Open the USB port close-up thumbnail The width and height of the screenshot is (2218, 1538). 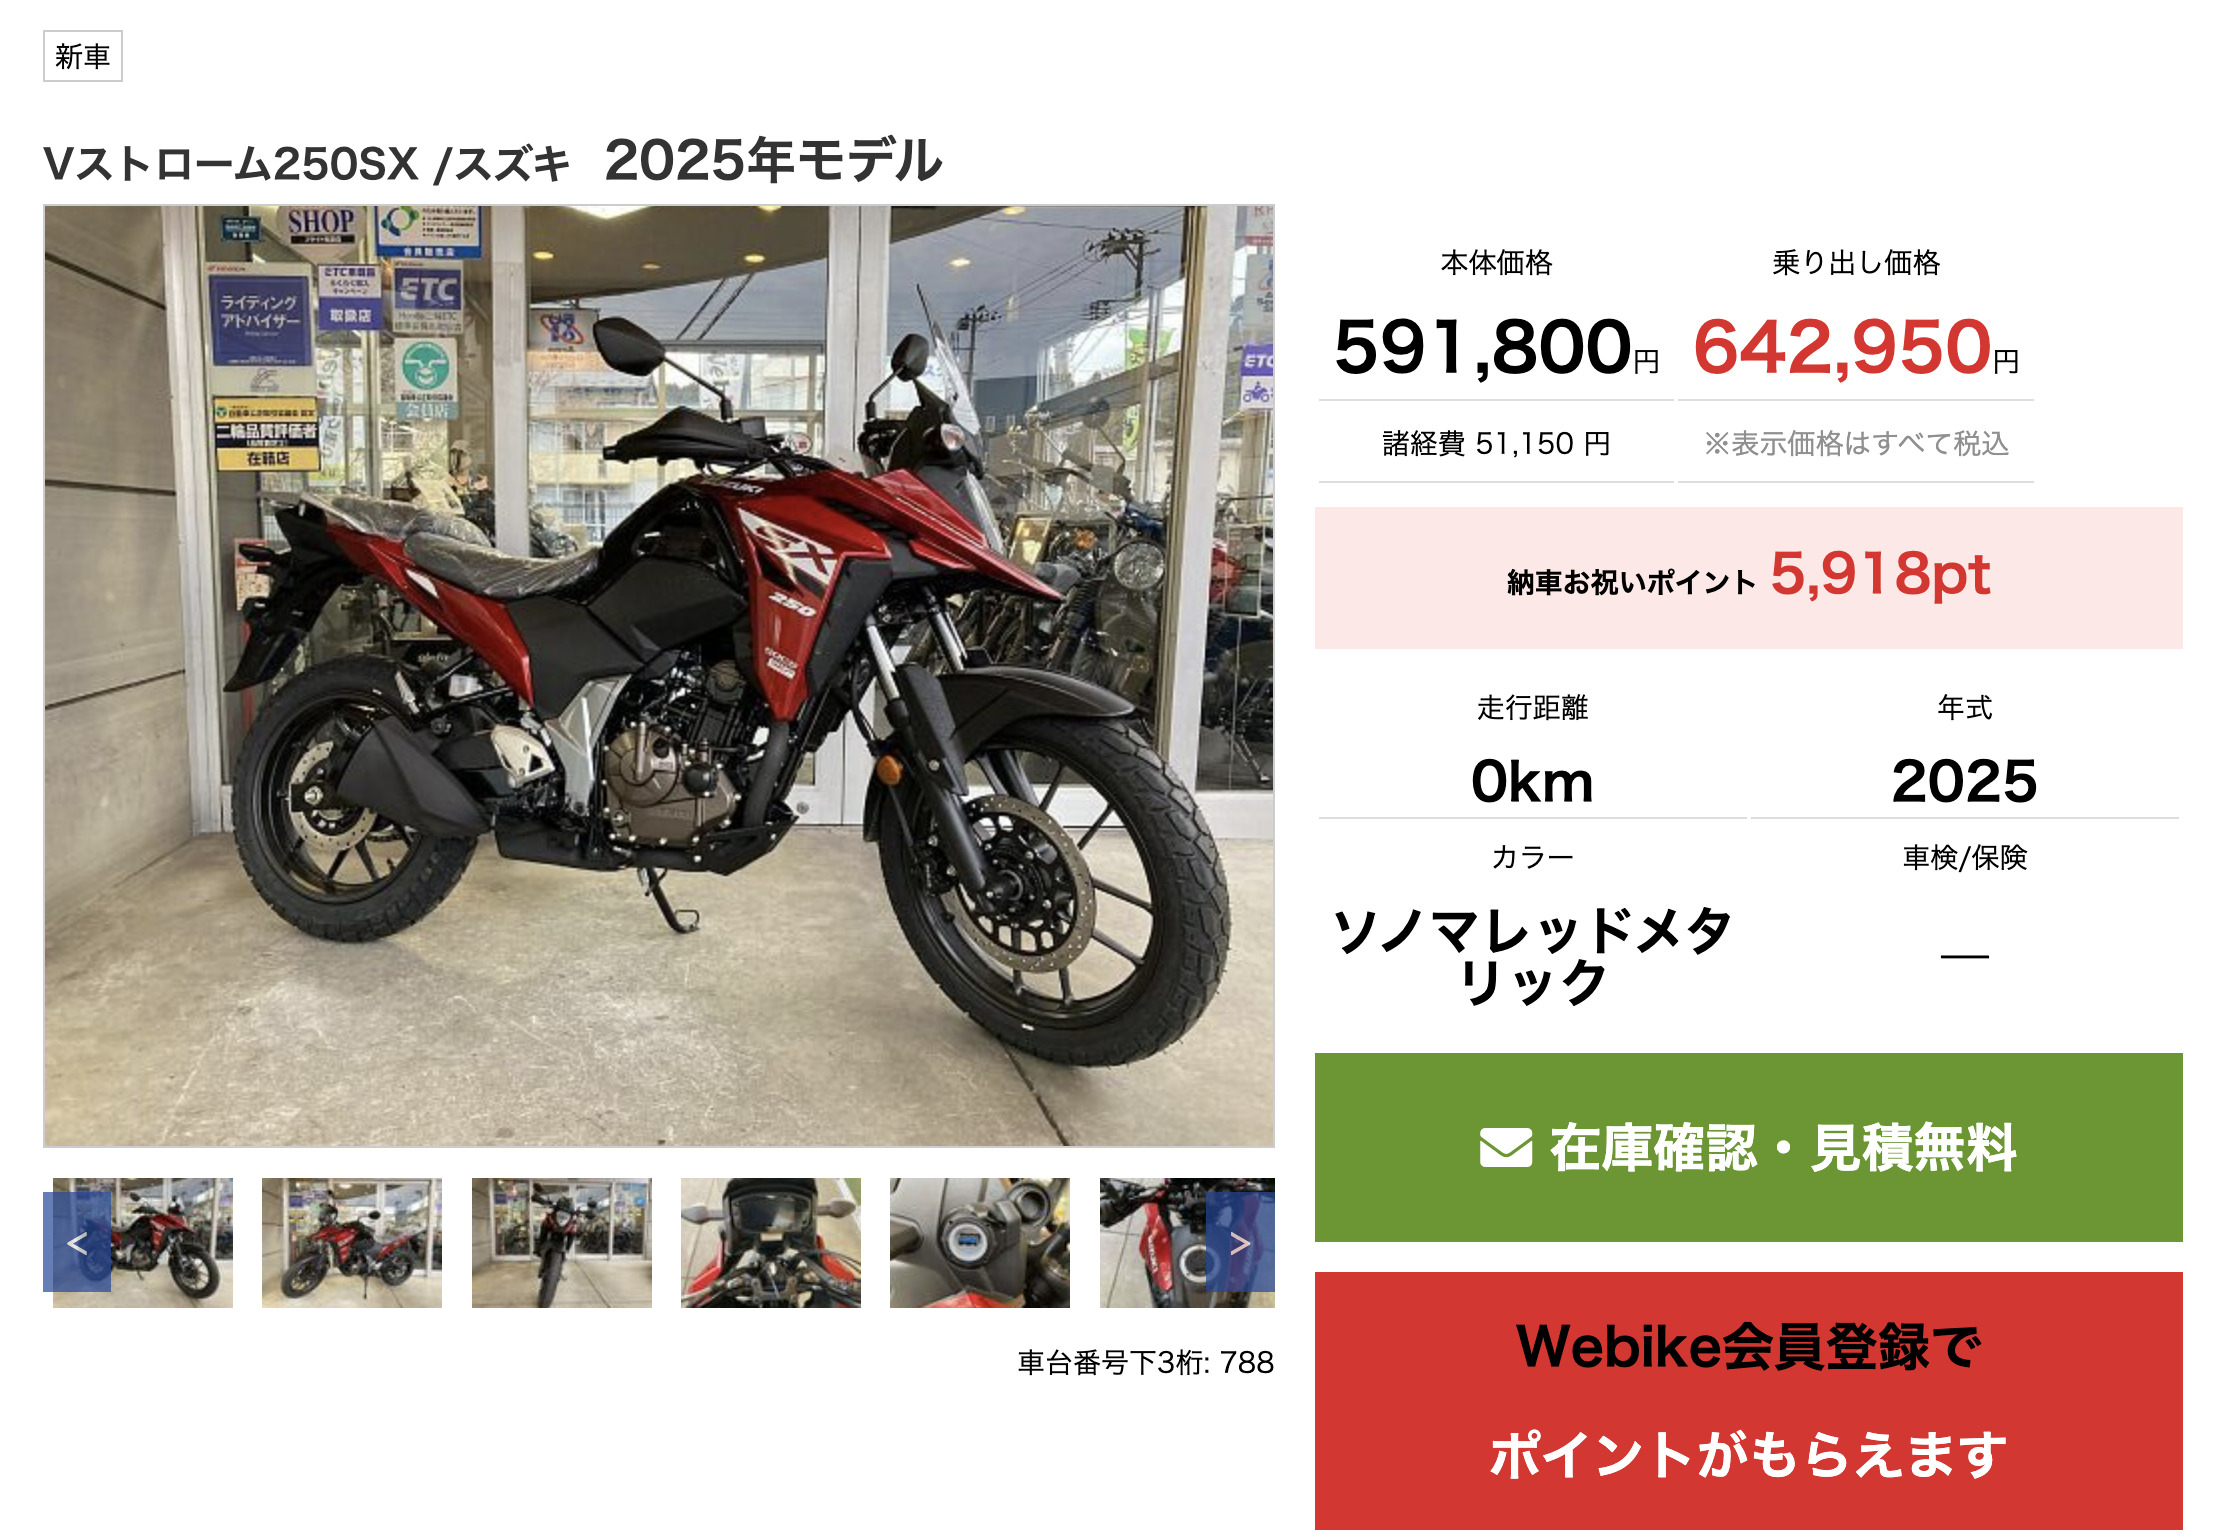(980, 1242)
